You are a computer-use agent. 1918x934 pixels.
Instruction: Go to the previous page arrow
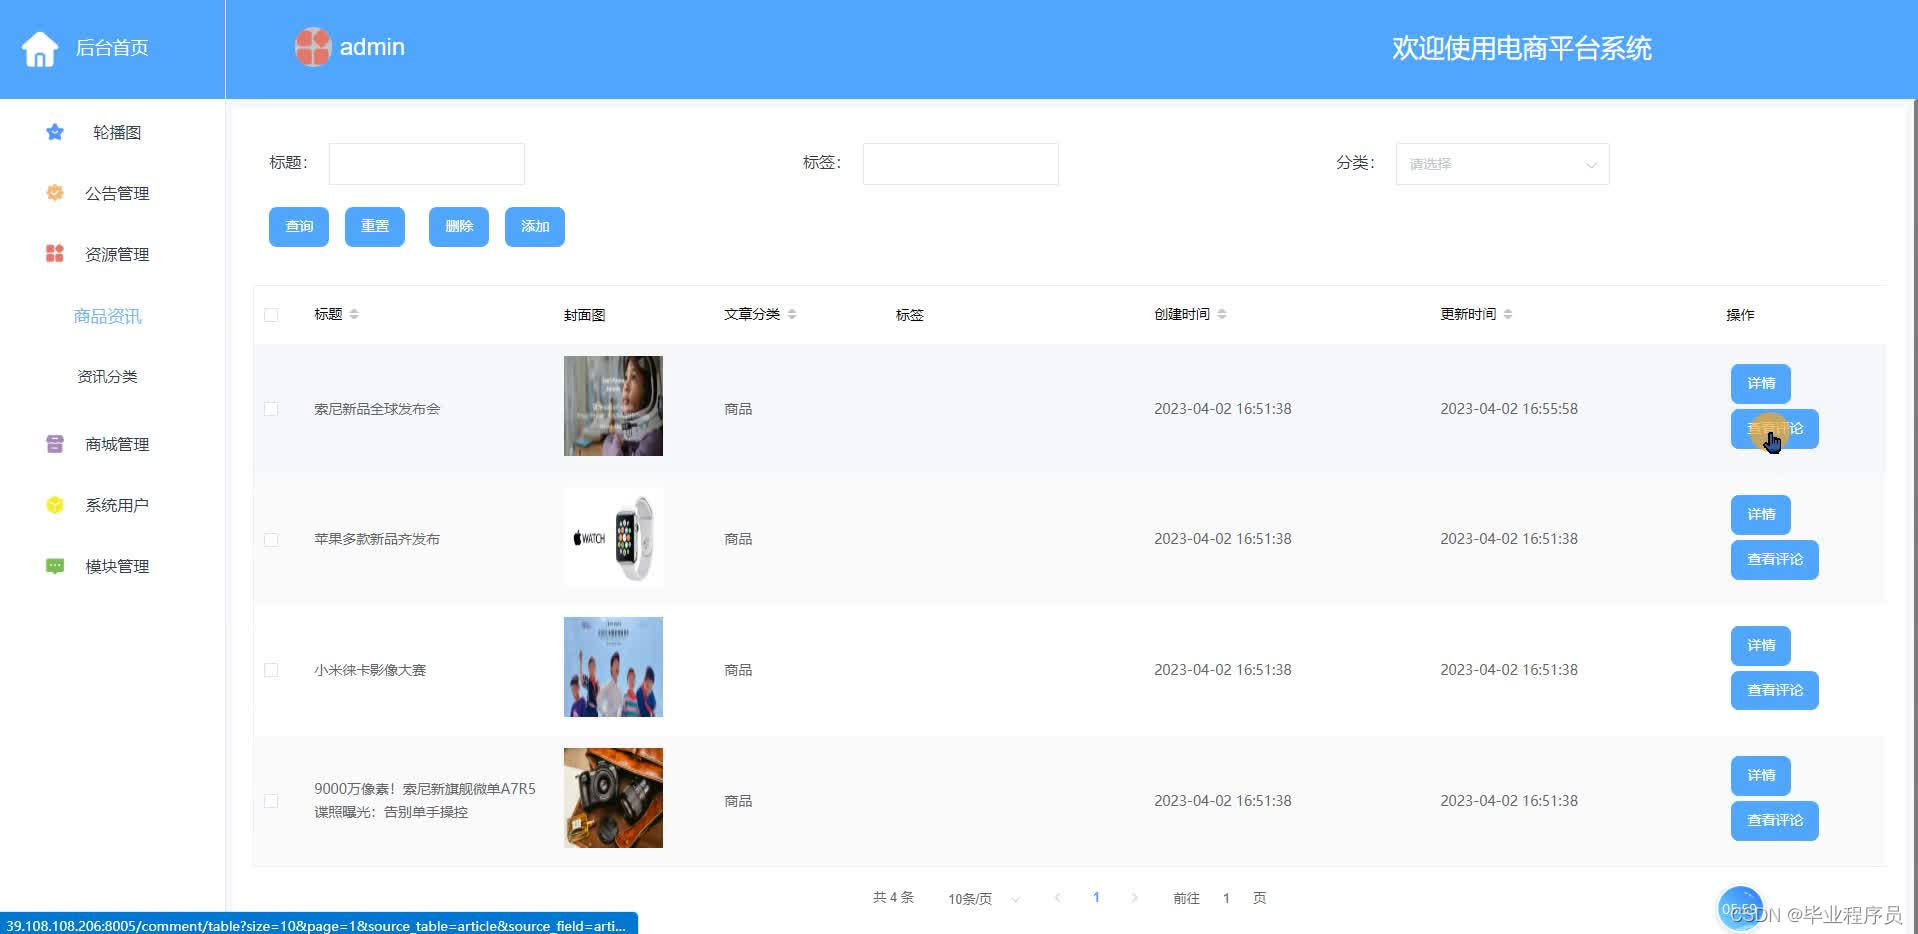(1057, 898)
